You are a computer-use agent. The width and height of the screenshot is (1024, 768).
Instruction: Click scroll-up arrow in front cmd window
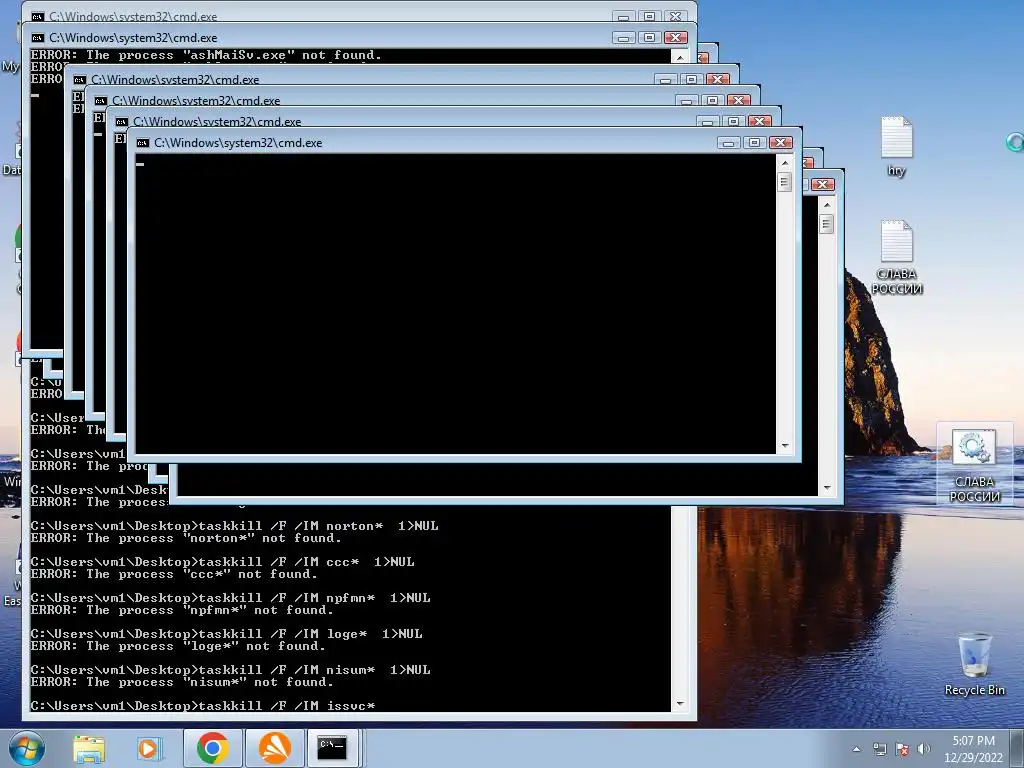(785, 162)
